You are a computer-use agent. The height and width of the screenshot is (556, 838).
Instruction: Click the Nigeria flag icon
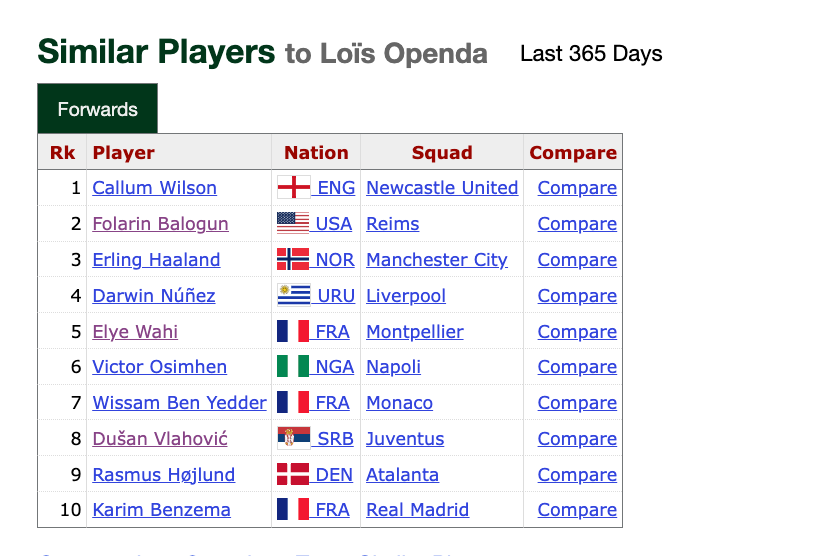[293, 367]
